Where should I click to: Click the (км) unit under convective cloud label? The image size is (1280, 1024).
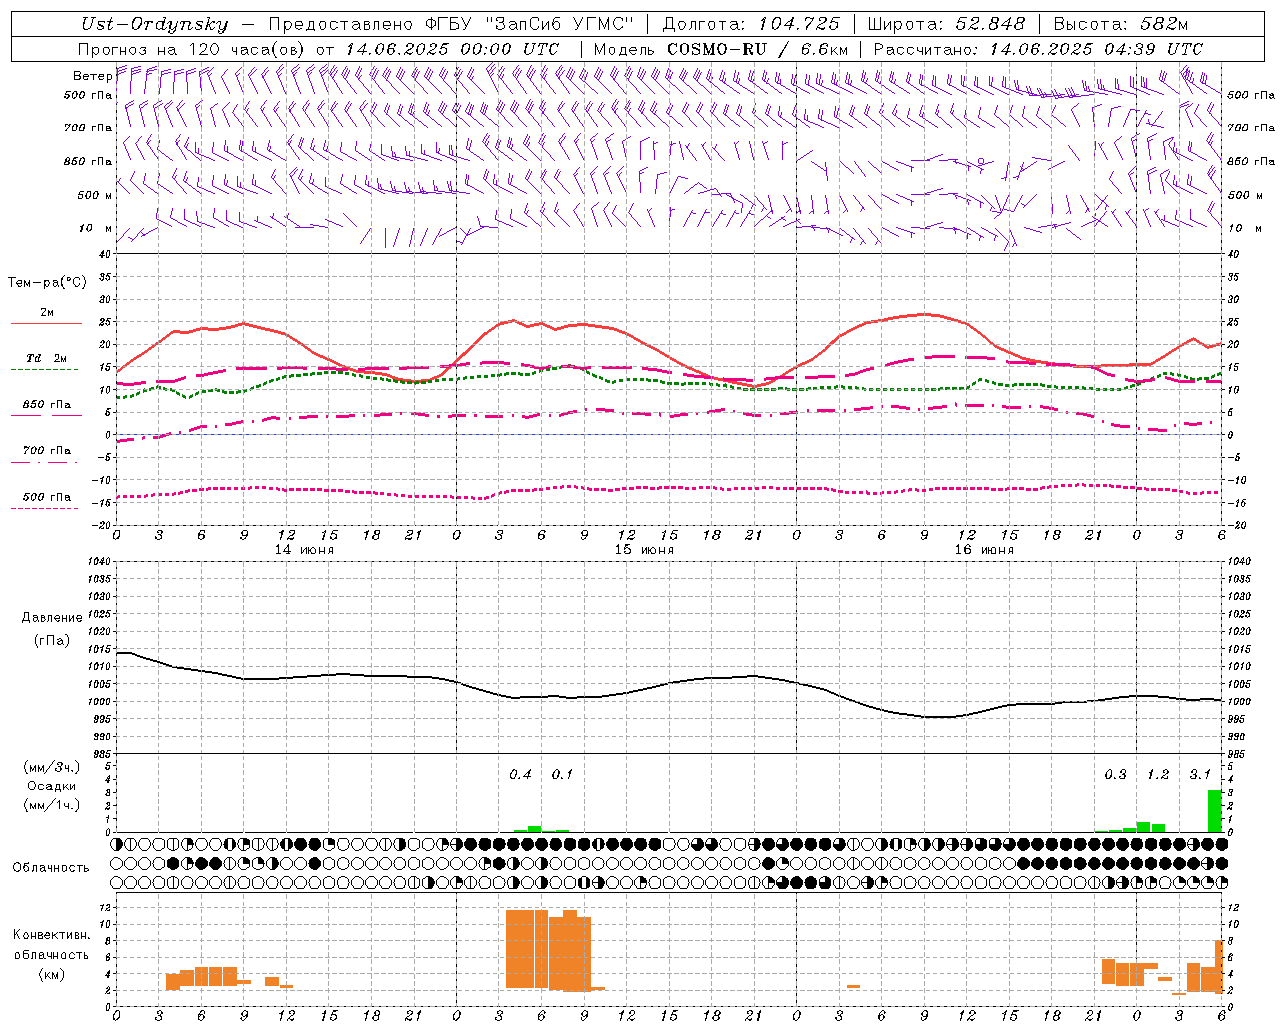click(52, 974)
